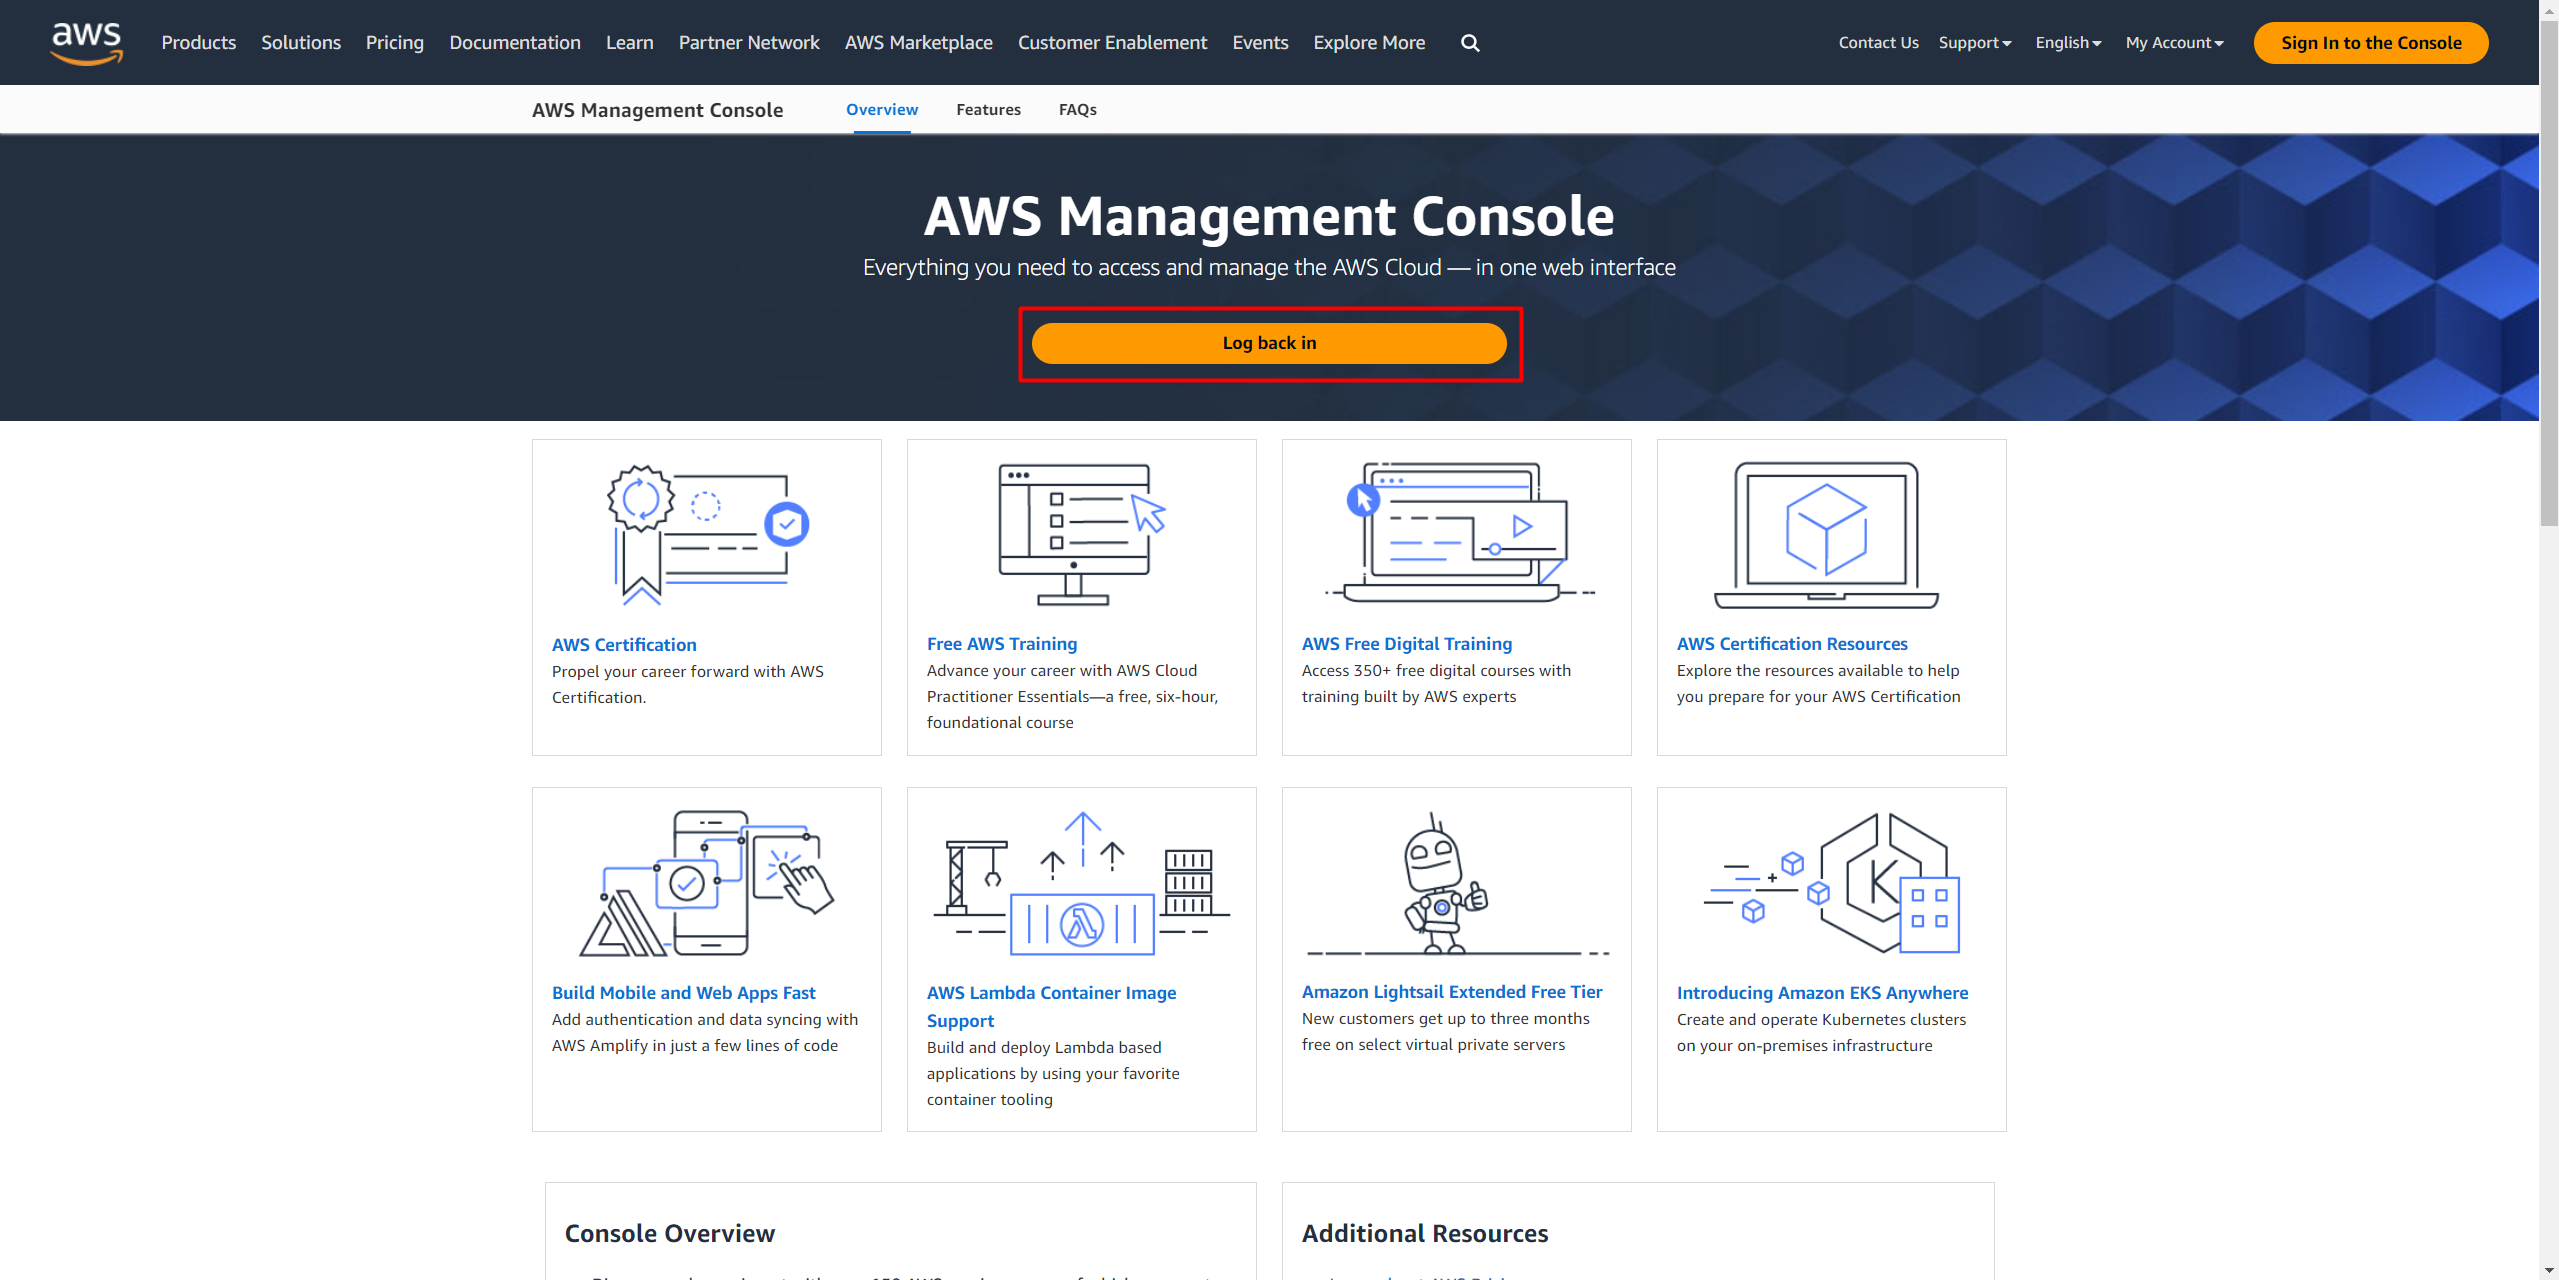
Task: Click the Contact Us link
Action: pyautogui.click(x=1878, y=43)
